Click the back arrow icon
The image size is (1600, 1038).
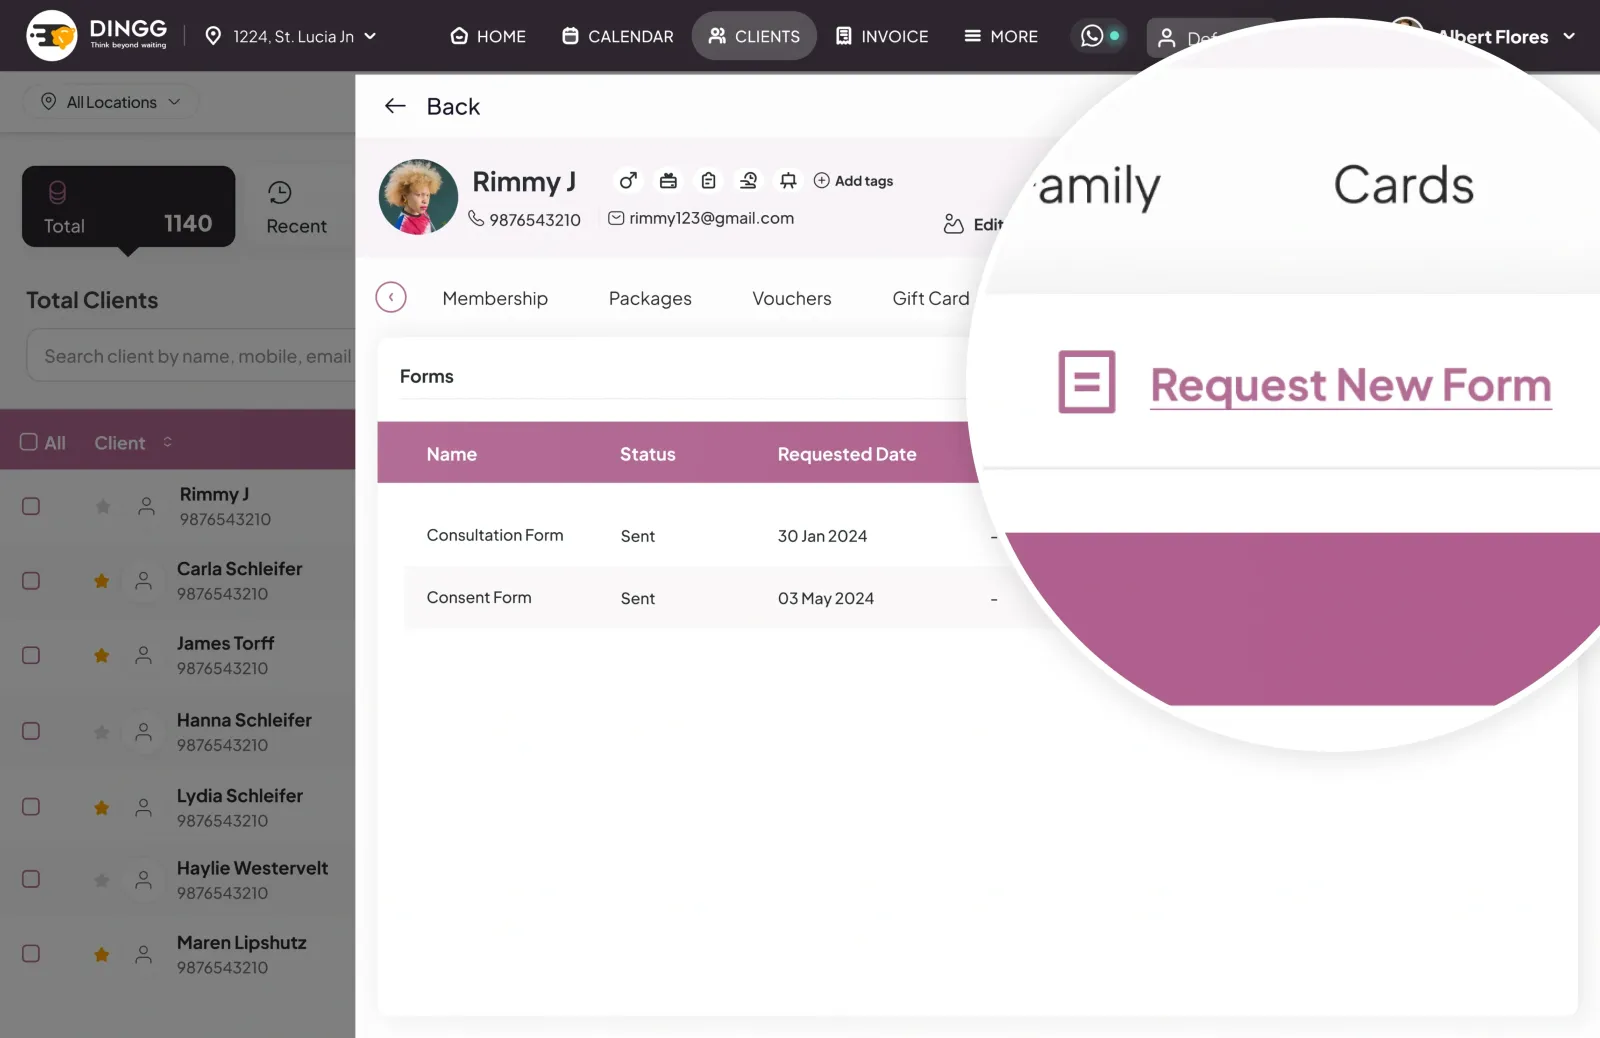pyautogui.click(x=395, y=106)
